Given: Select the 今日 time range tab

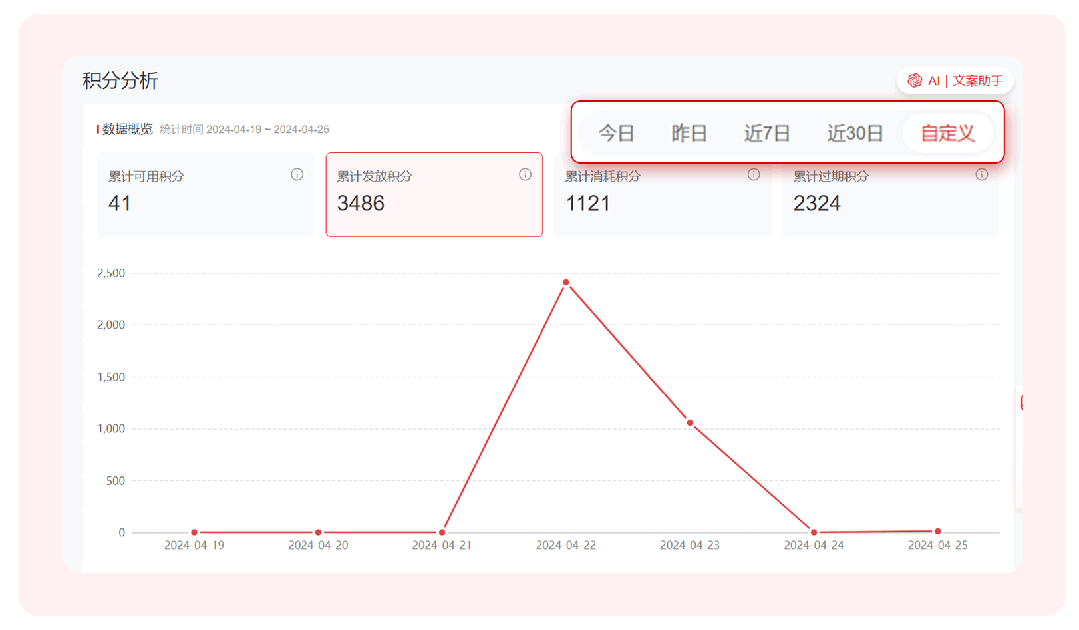Looking at the screenshot, I should (617, 133).
